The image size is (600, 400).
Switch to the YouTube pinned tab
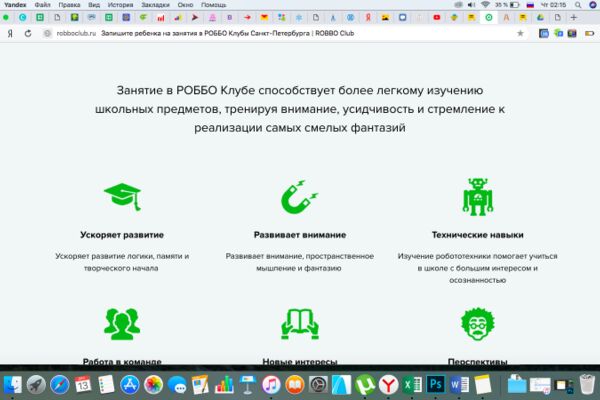pos(437,17)
